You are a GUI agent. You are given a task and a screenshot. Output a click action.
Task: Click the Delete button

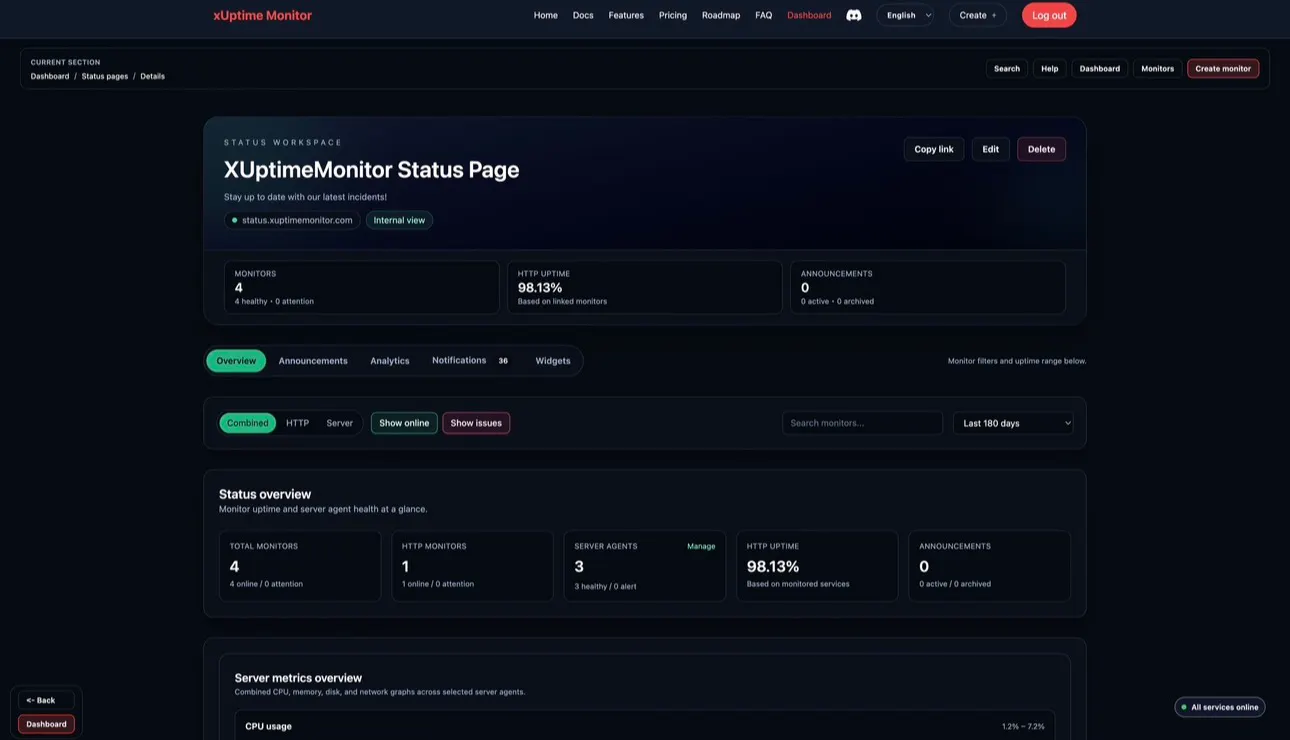(1041, 149)
